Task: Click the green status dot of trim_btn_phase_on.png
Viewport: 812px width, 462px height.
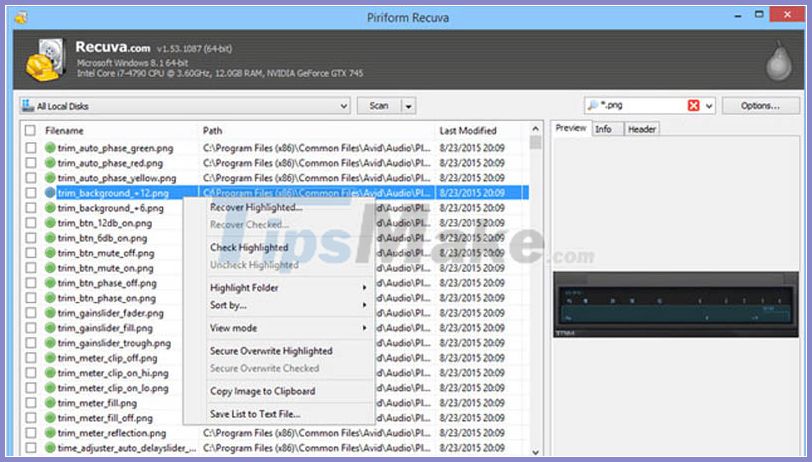Action: 50,298
